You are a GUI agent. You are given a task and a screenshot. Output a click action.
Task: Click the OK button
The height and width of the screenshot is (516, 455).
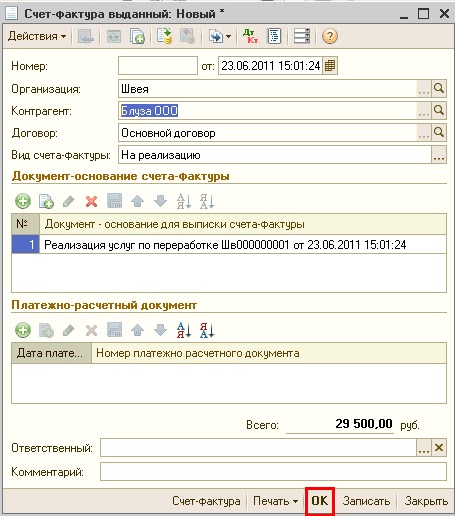pyautogui.click(x=320, y=501)
